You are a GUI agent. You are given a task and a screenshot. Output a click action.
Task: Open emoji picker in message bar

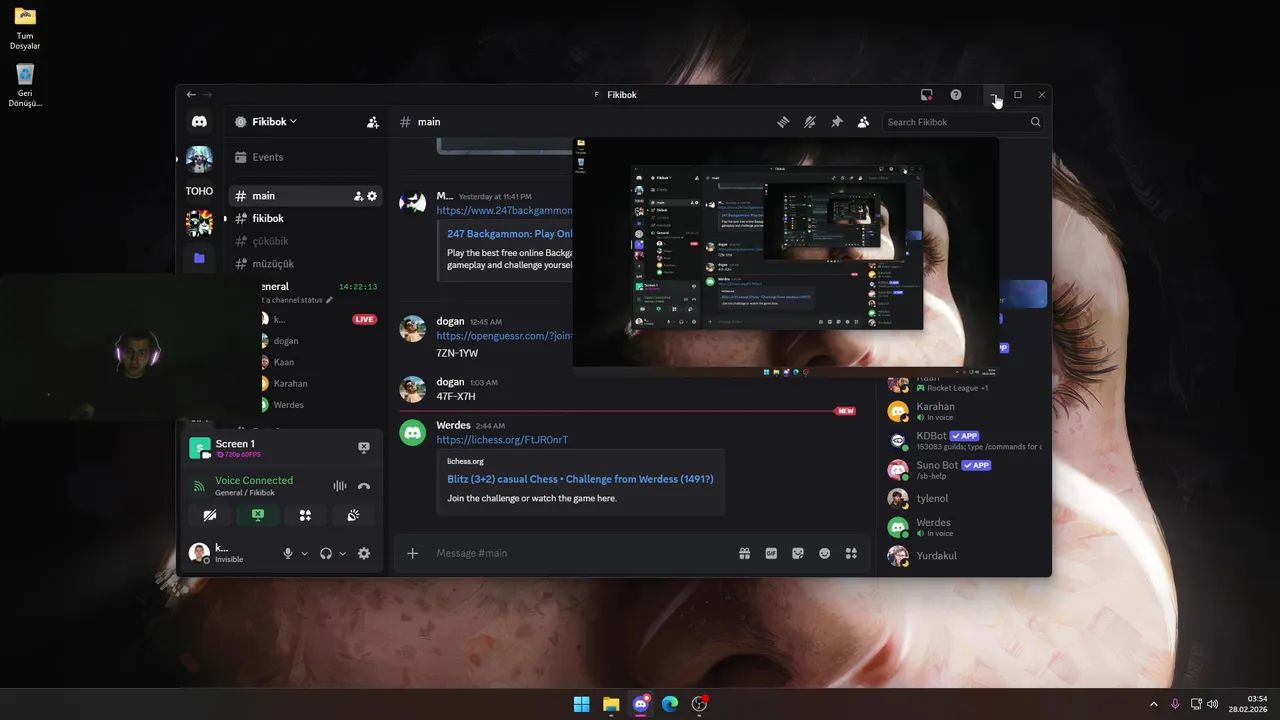click(x=825, y=553)
